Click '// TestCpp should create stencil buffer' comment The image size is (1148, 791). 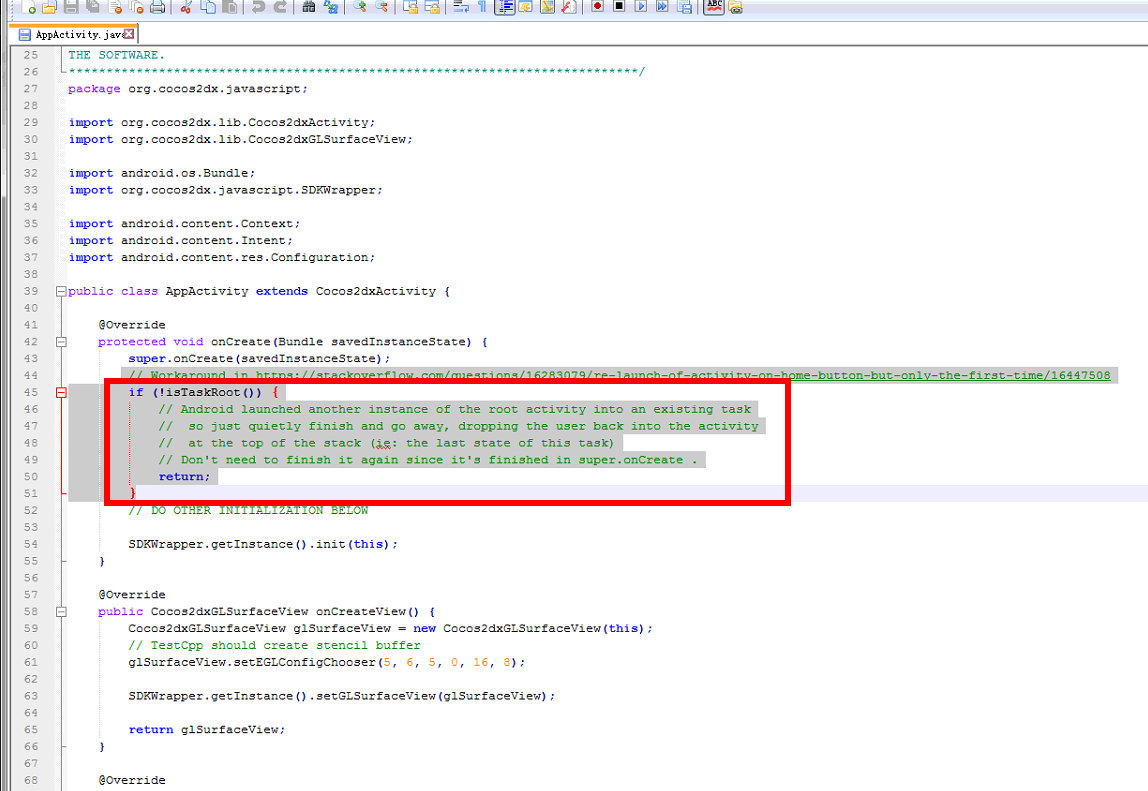[275, 646]
